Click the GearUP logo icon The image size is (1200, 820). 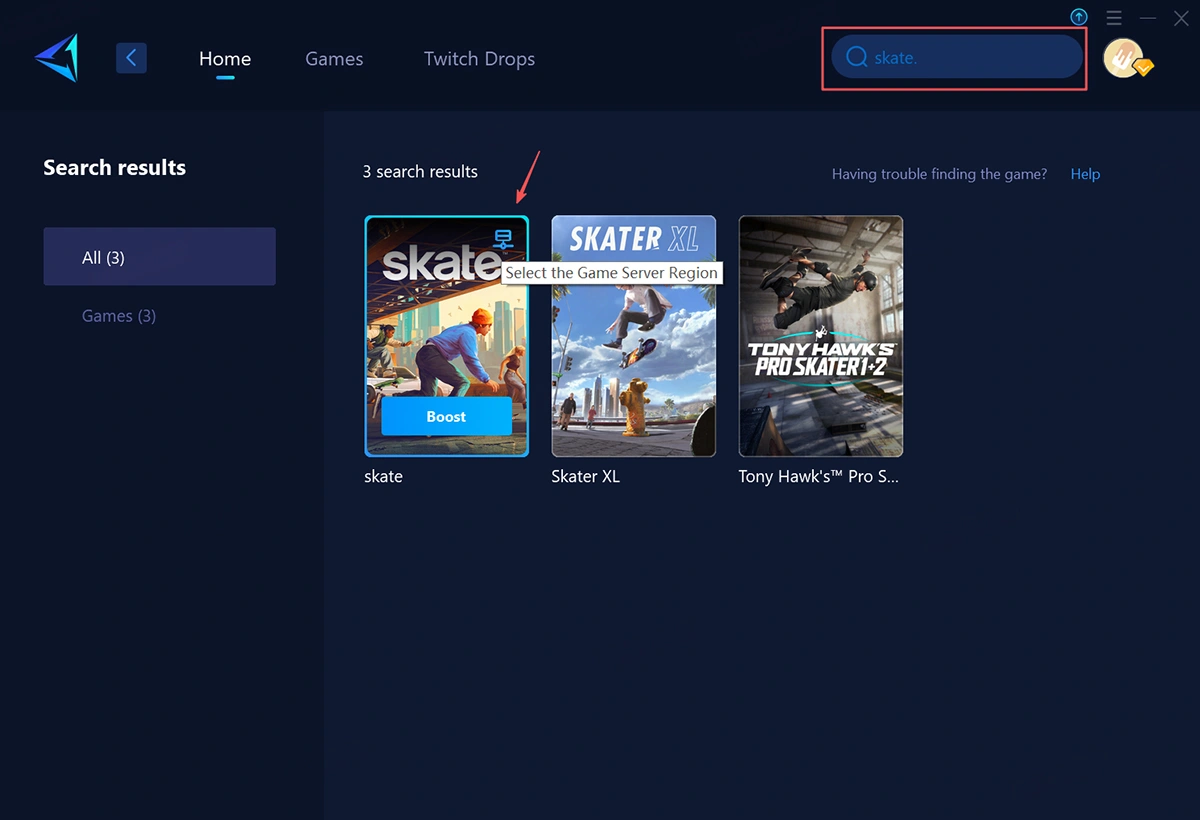[x=56, y=58]
